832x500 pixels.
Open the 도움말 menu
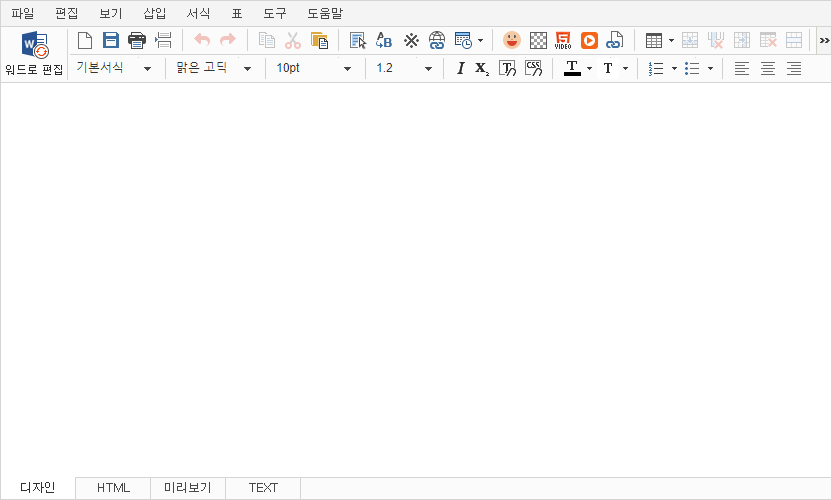pyautogui.click(x=325, y=13)
